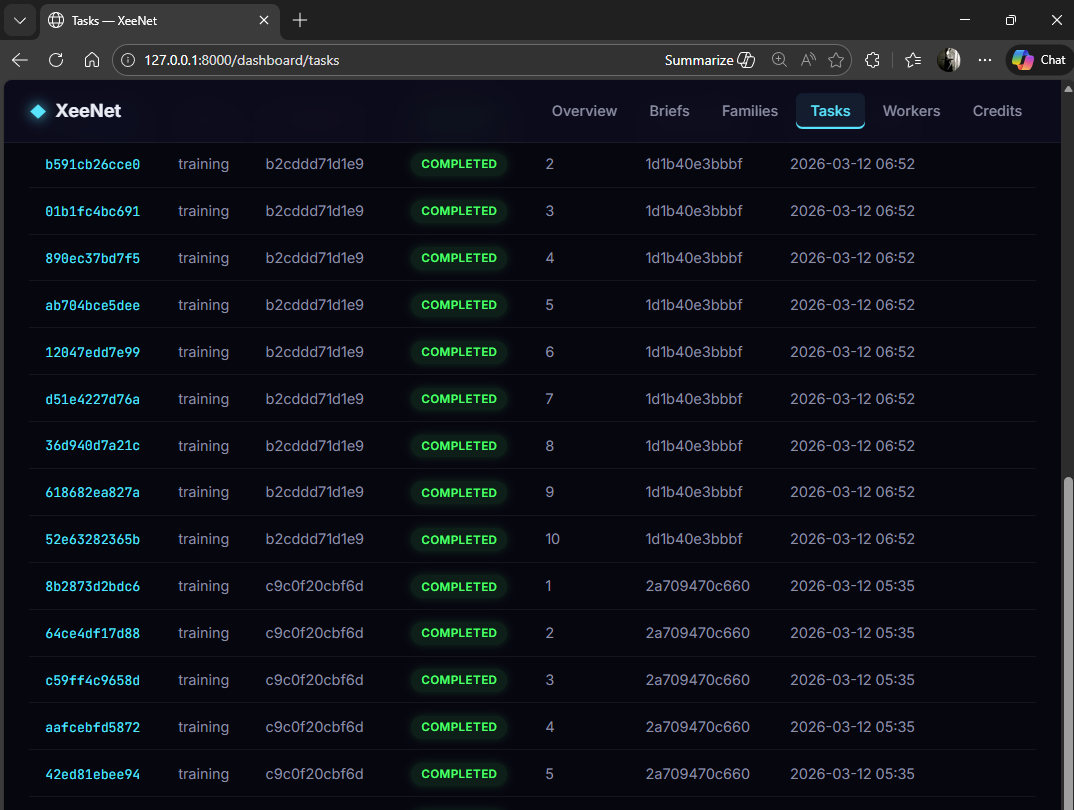The height and width of the screenshot is (810, 1074).
Task: Reload the page with refresh icon
Action: point(56,60)
